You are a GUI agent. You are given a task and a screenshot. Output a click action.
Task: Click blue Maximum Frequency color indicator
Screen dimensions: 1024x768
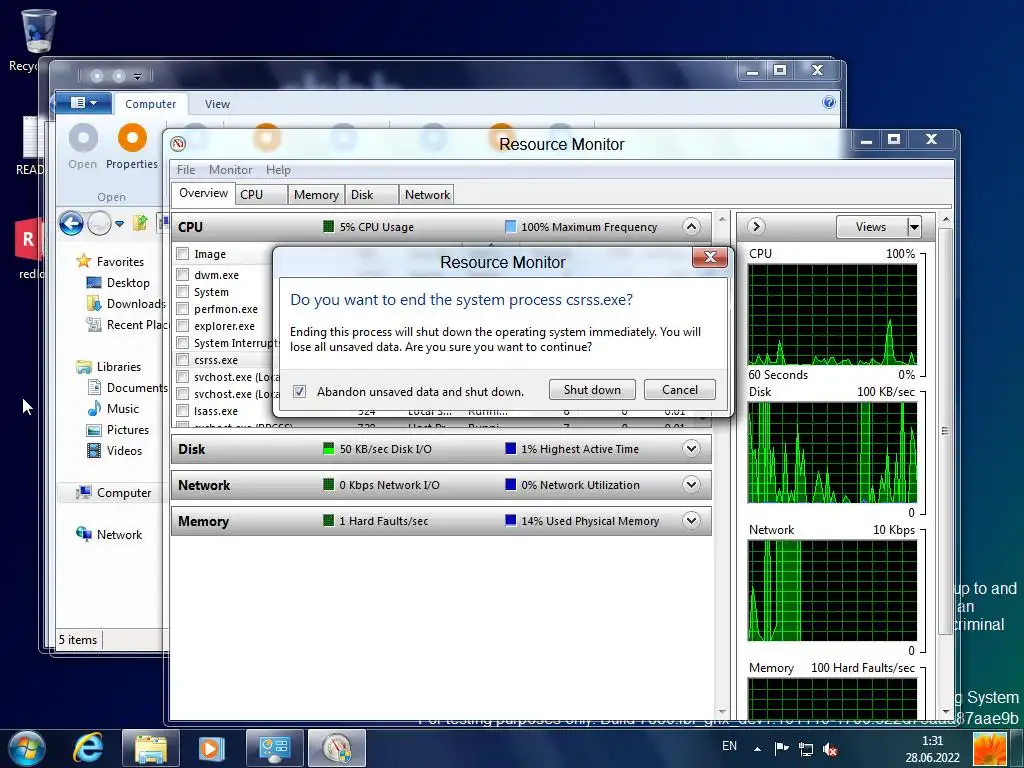511,227
